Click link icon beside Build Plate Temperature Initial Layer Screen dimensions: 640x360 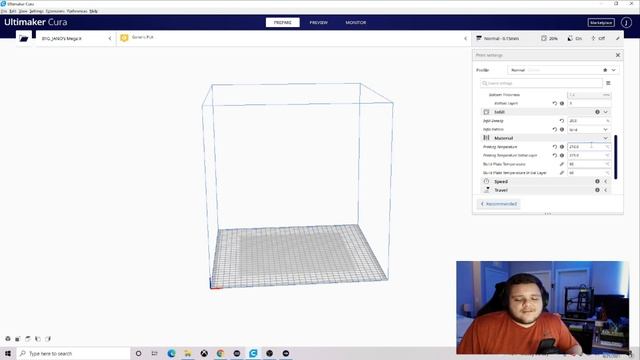562,173
